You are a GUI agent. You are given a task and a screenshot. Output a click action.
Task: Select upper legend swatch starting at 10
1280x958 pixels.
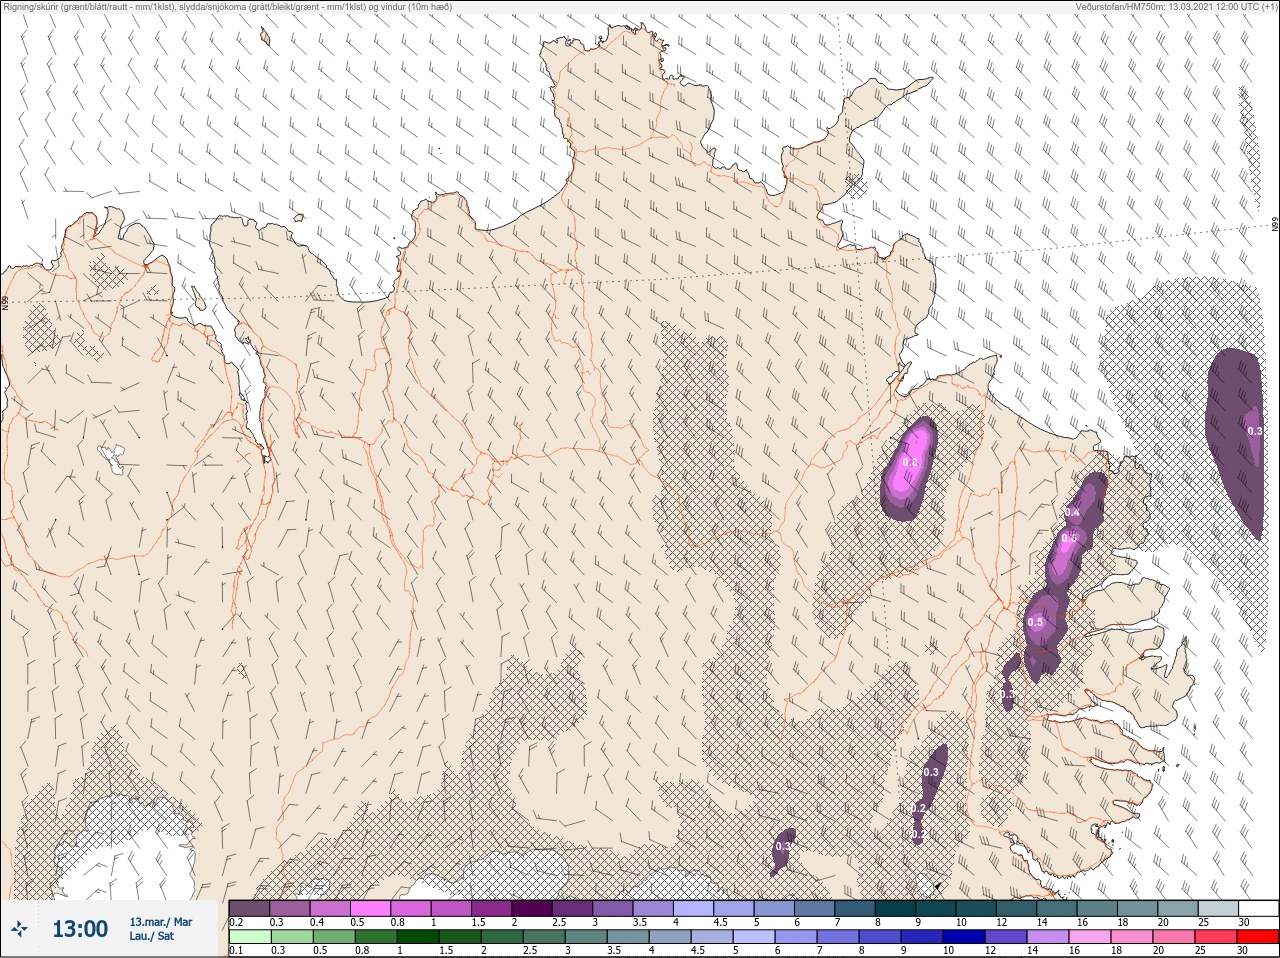(977, 908)
